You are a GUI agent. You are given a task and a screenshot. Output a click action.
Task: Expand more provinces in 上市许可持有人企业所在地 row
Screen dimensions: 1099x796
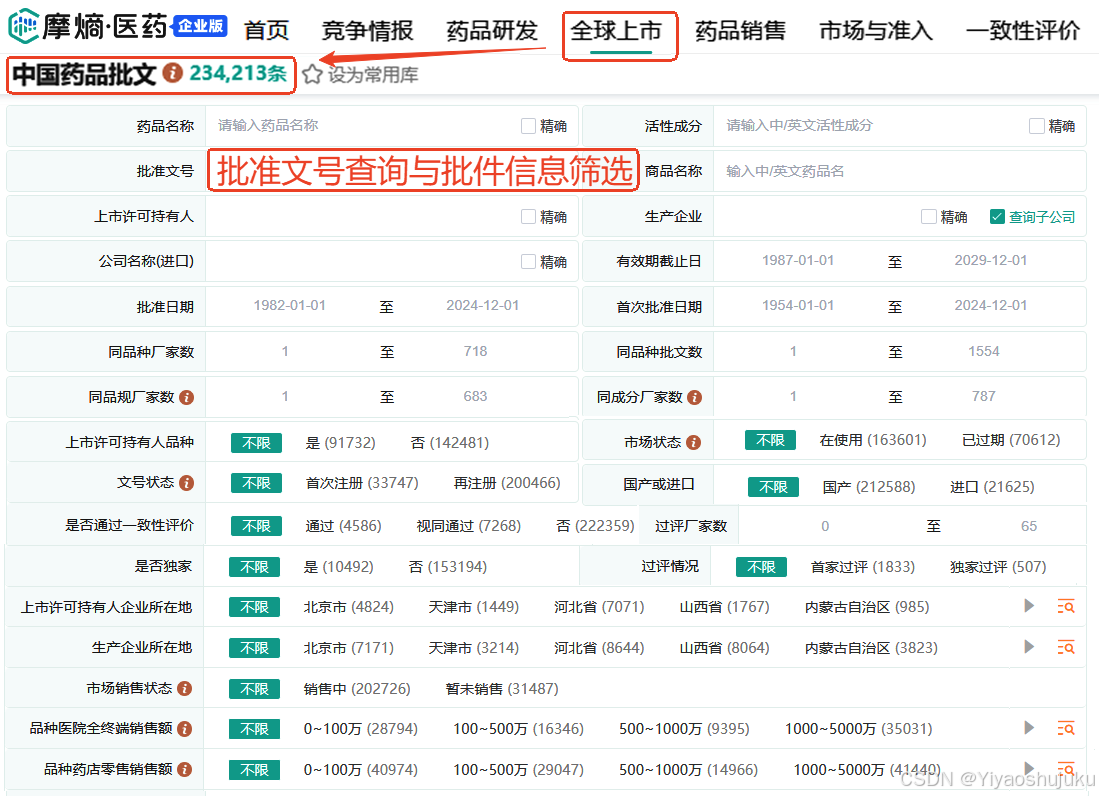[1029, 606]
